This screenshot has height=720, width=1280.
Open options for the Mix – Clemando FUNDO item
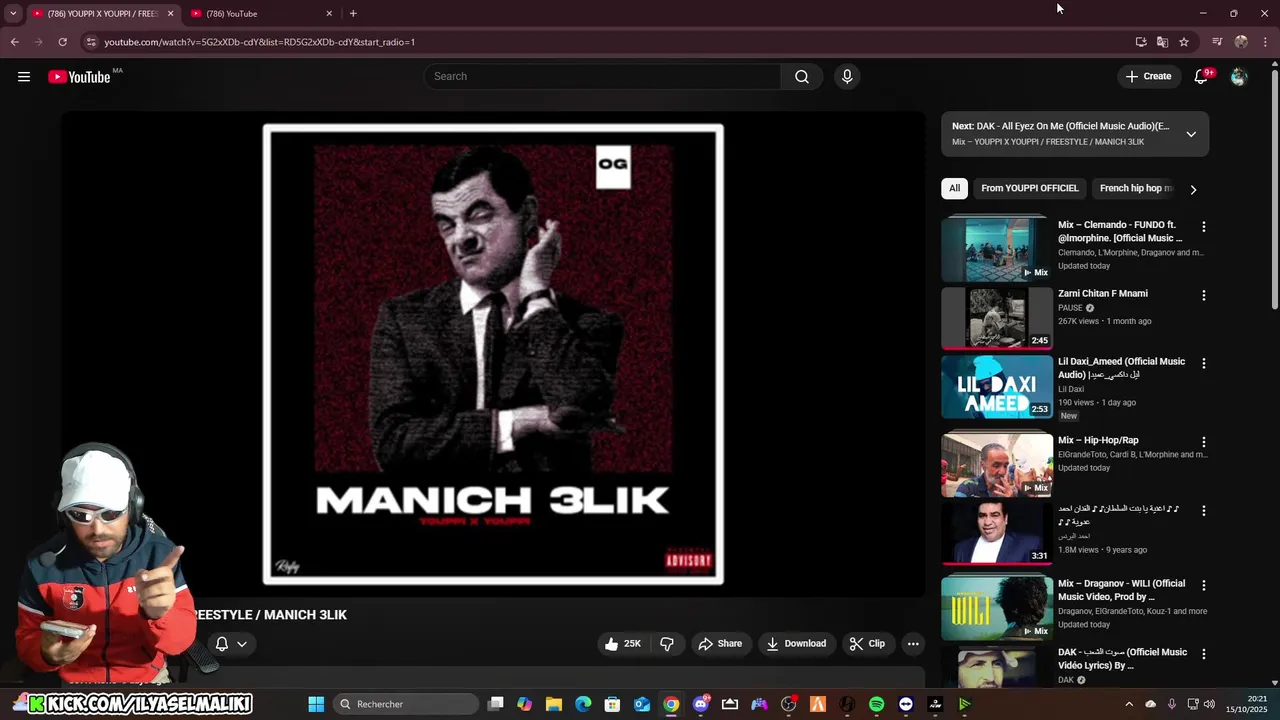tap(1204, 227)
